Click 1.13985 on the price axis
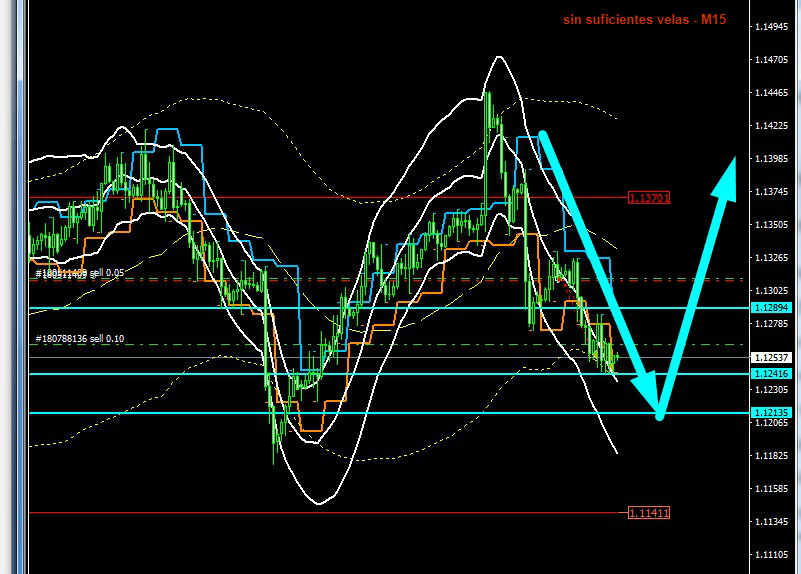 (774, 159)
